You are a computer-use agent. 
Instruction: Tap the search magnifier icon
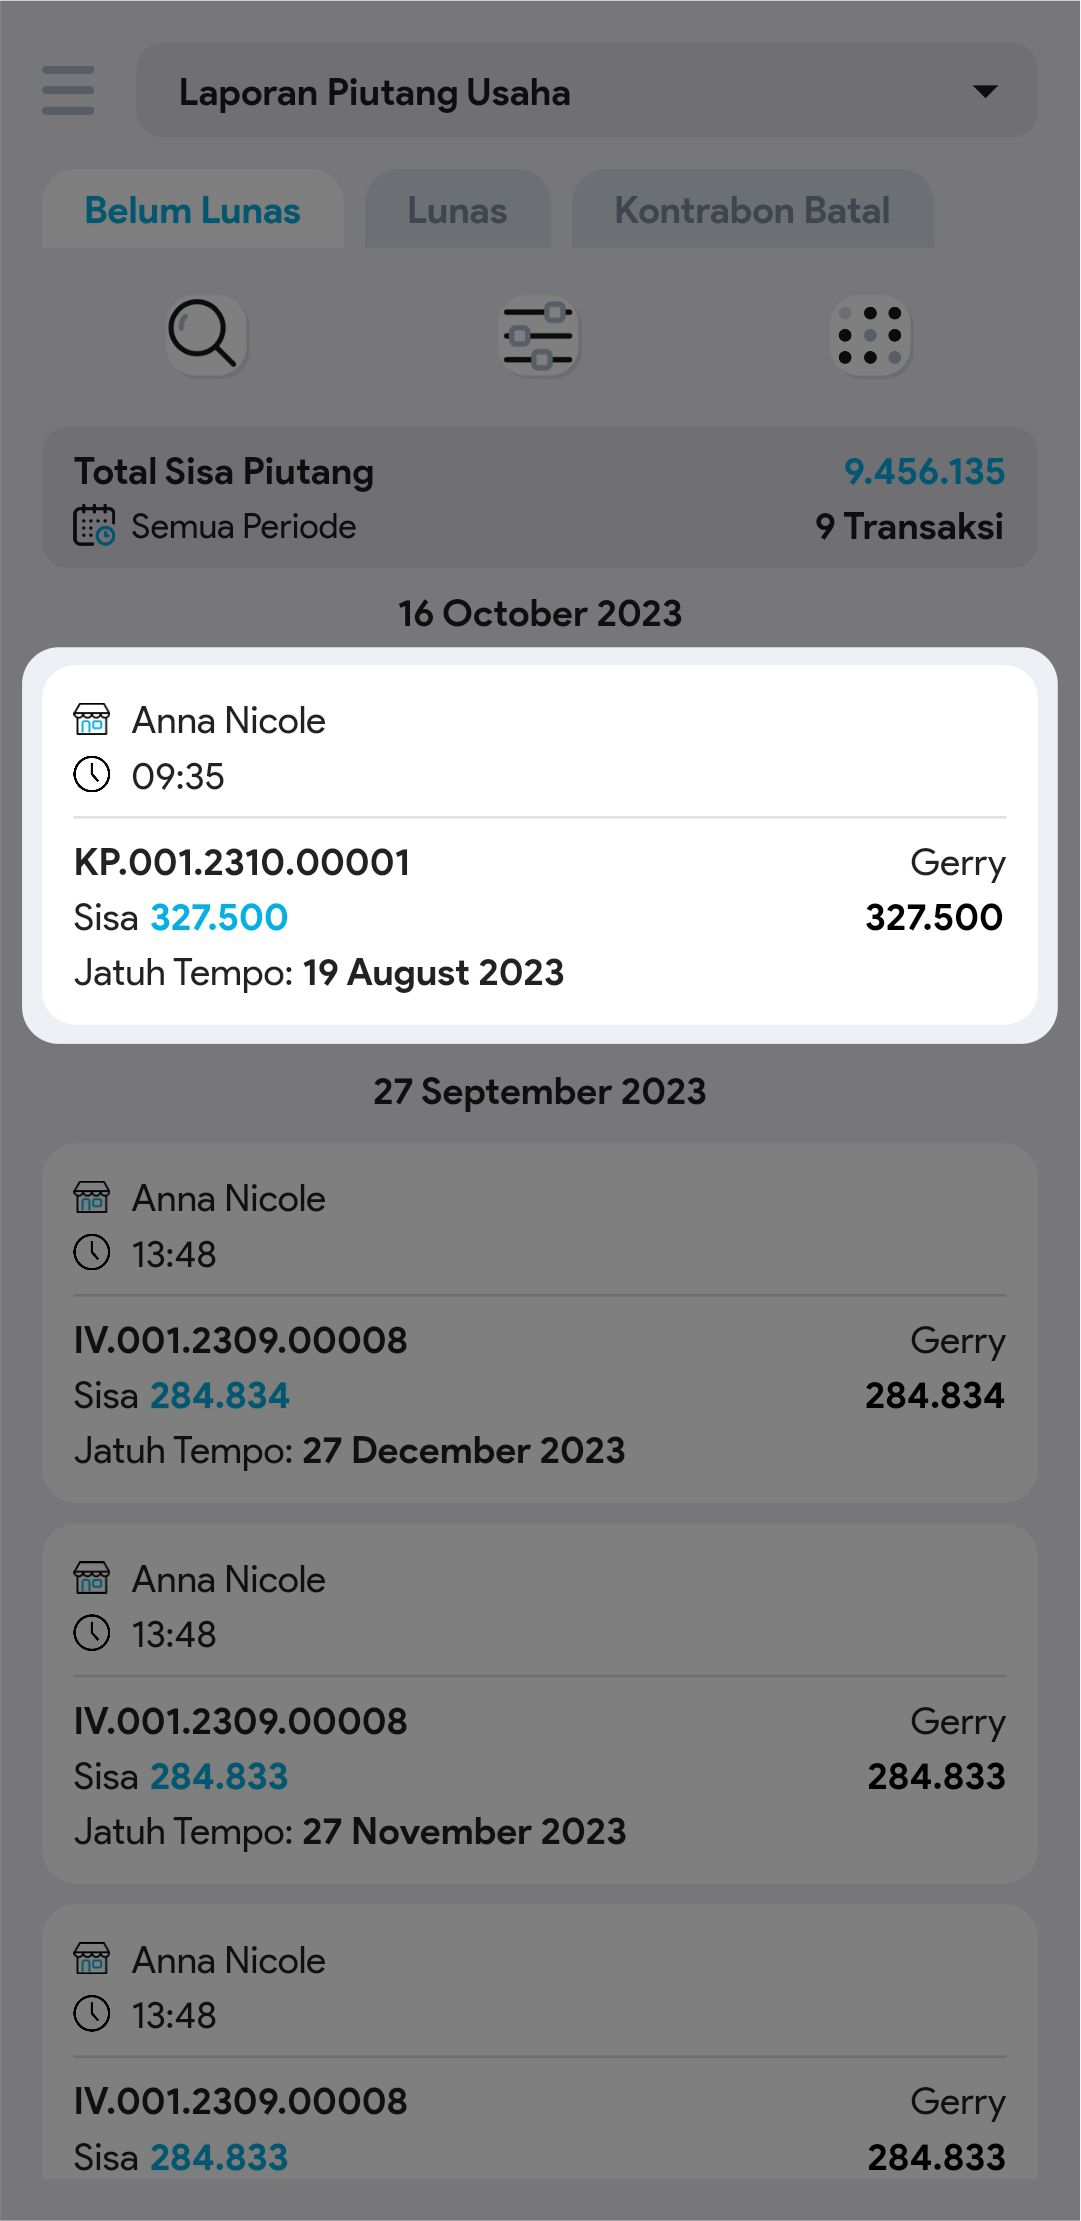[x=204, y=335]
